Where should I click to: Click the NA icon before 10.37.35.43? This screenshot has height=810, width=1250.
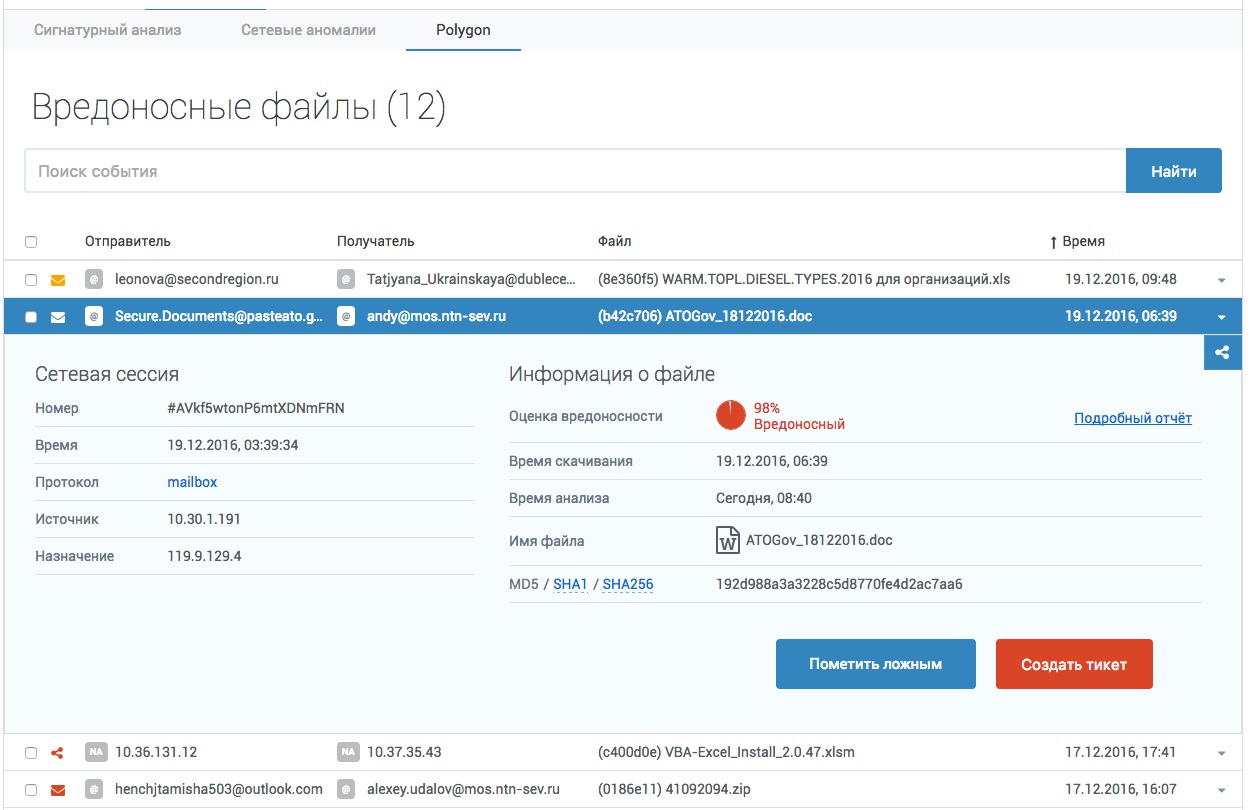347,752
